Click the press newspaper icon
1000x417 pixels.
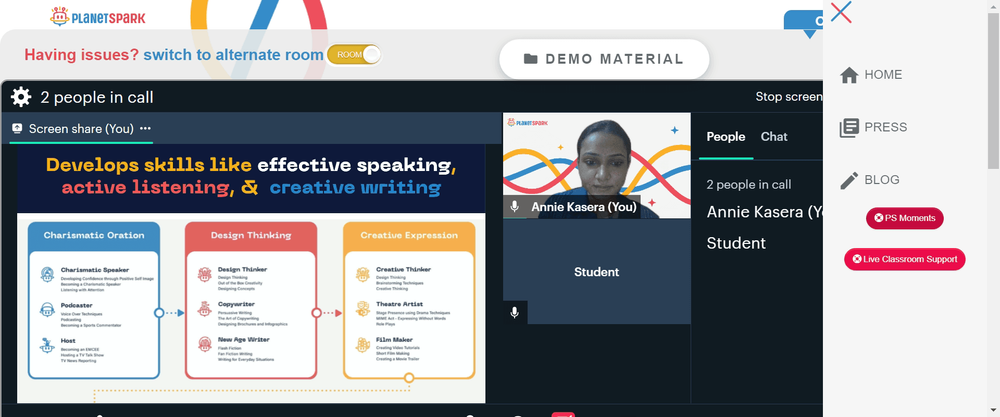click(x=849, y=128)
